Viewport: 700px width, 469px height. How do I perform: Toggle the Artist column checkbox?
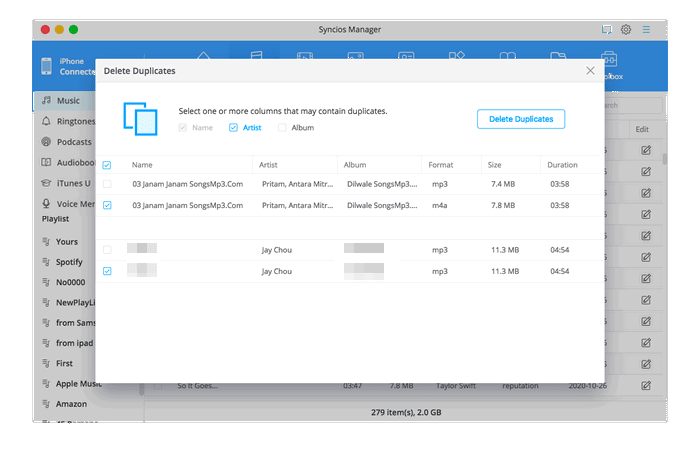pyautogui.click(x=233, y=128)
